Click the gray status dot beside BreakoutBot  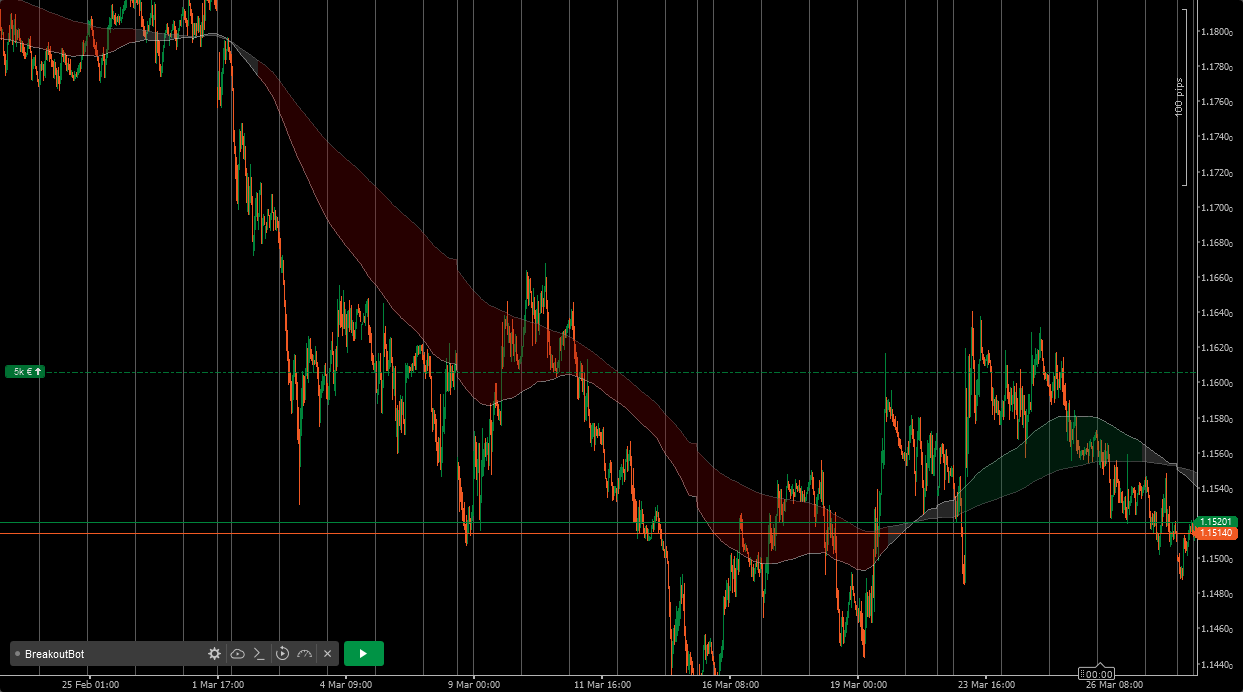[x=17, y=654]
